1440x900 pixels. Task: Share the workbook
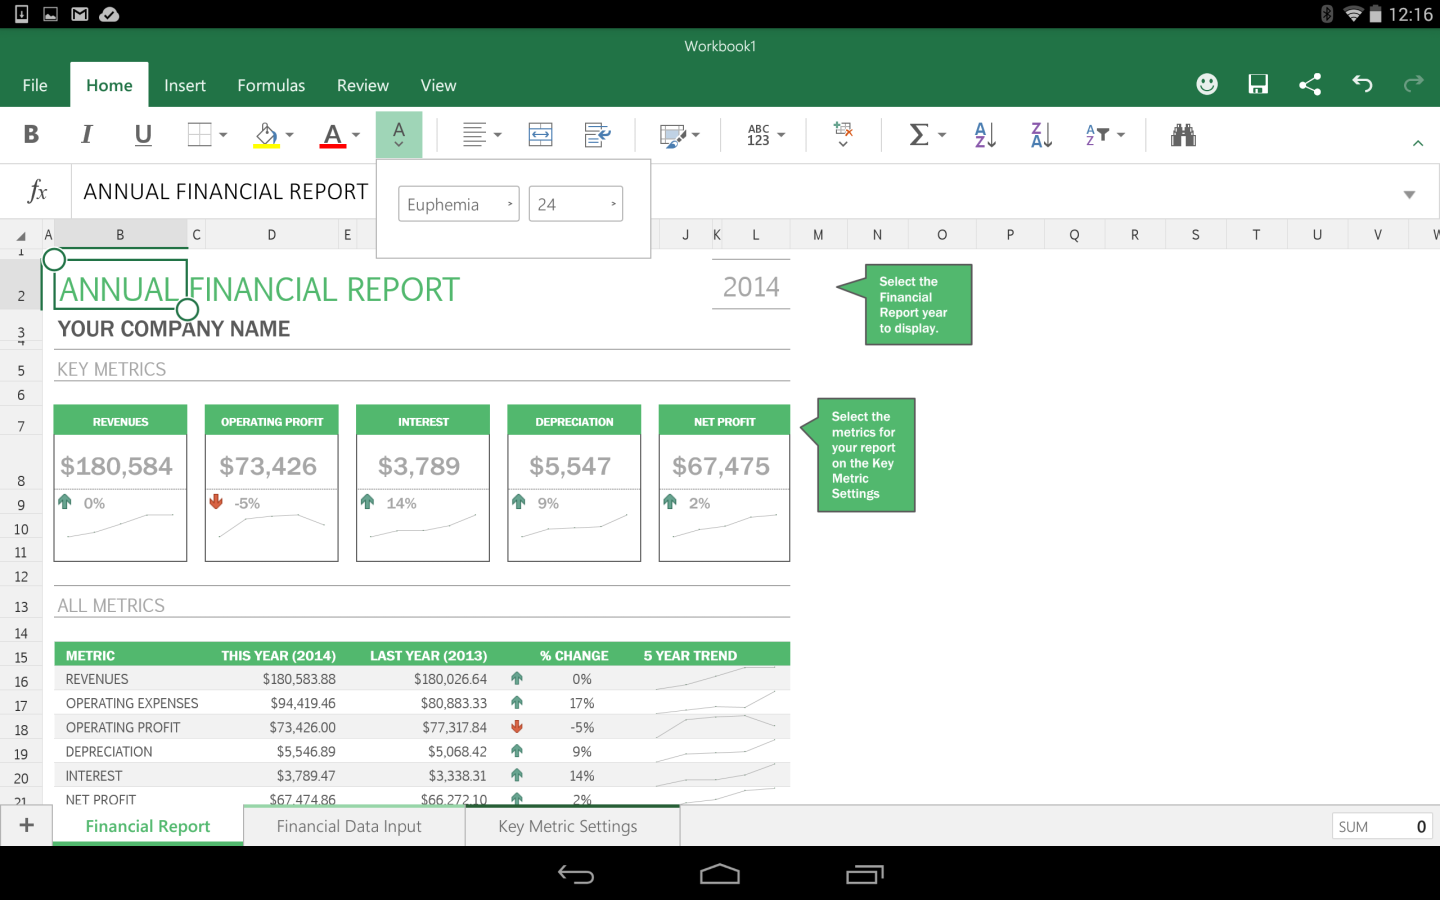pos(1310,84)
